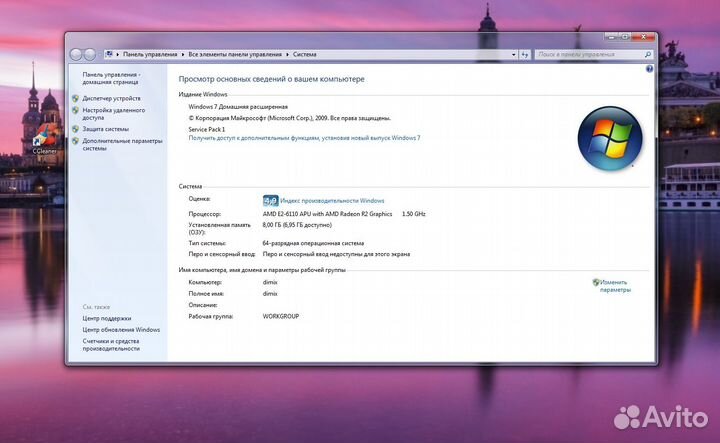Expand breadcrumb arrow after Панель управления

(183, 54)
